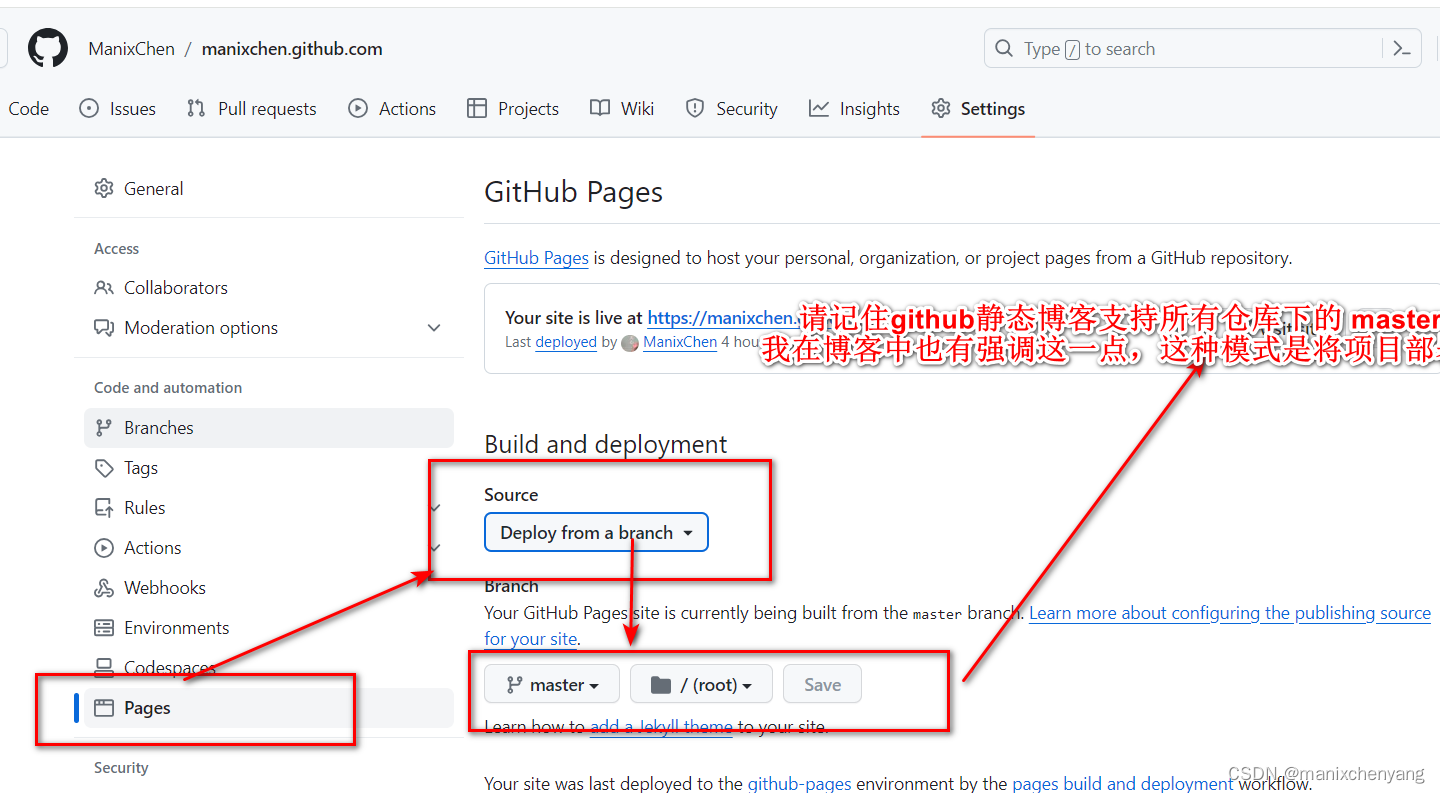The width and height of the screenshot is (1440, 793).
Task: Click the MainixChen avatar thumbnail
Action: point(630,343)
